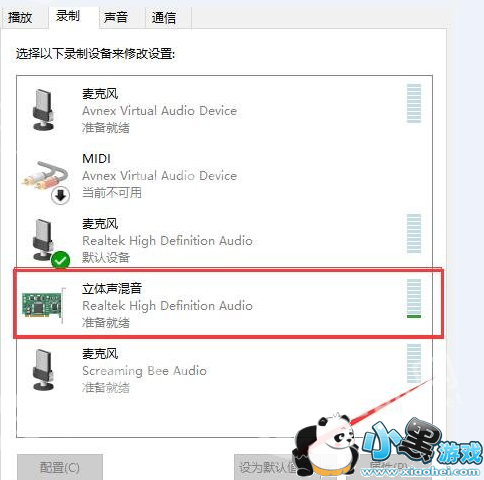Click the MIDI unavailable down-arrow badge
This screenshot has width=484, height=480.
coord(60,195)
